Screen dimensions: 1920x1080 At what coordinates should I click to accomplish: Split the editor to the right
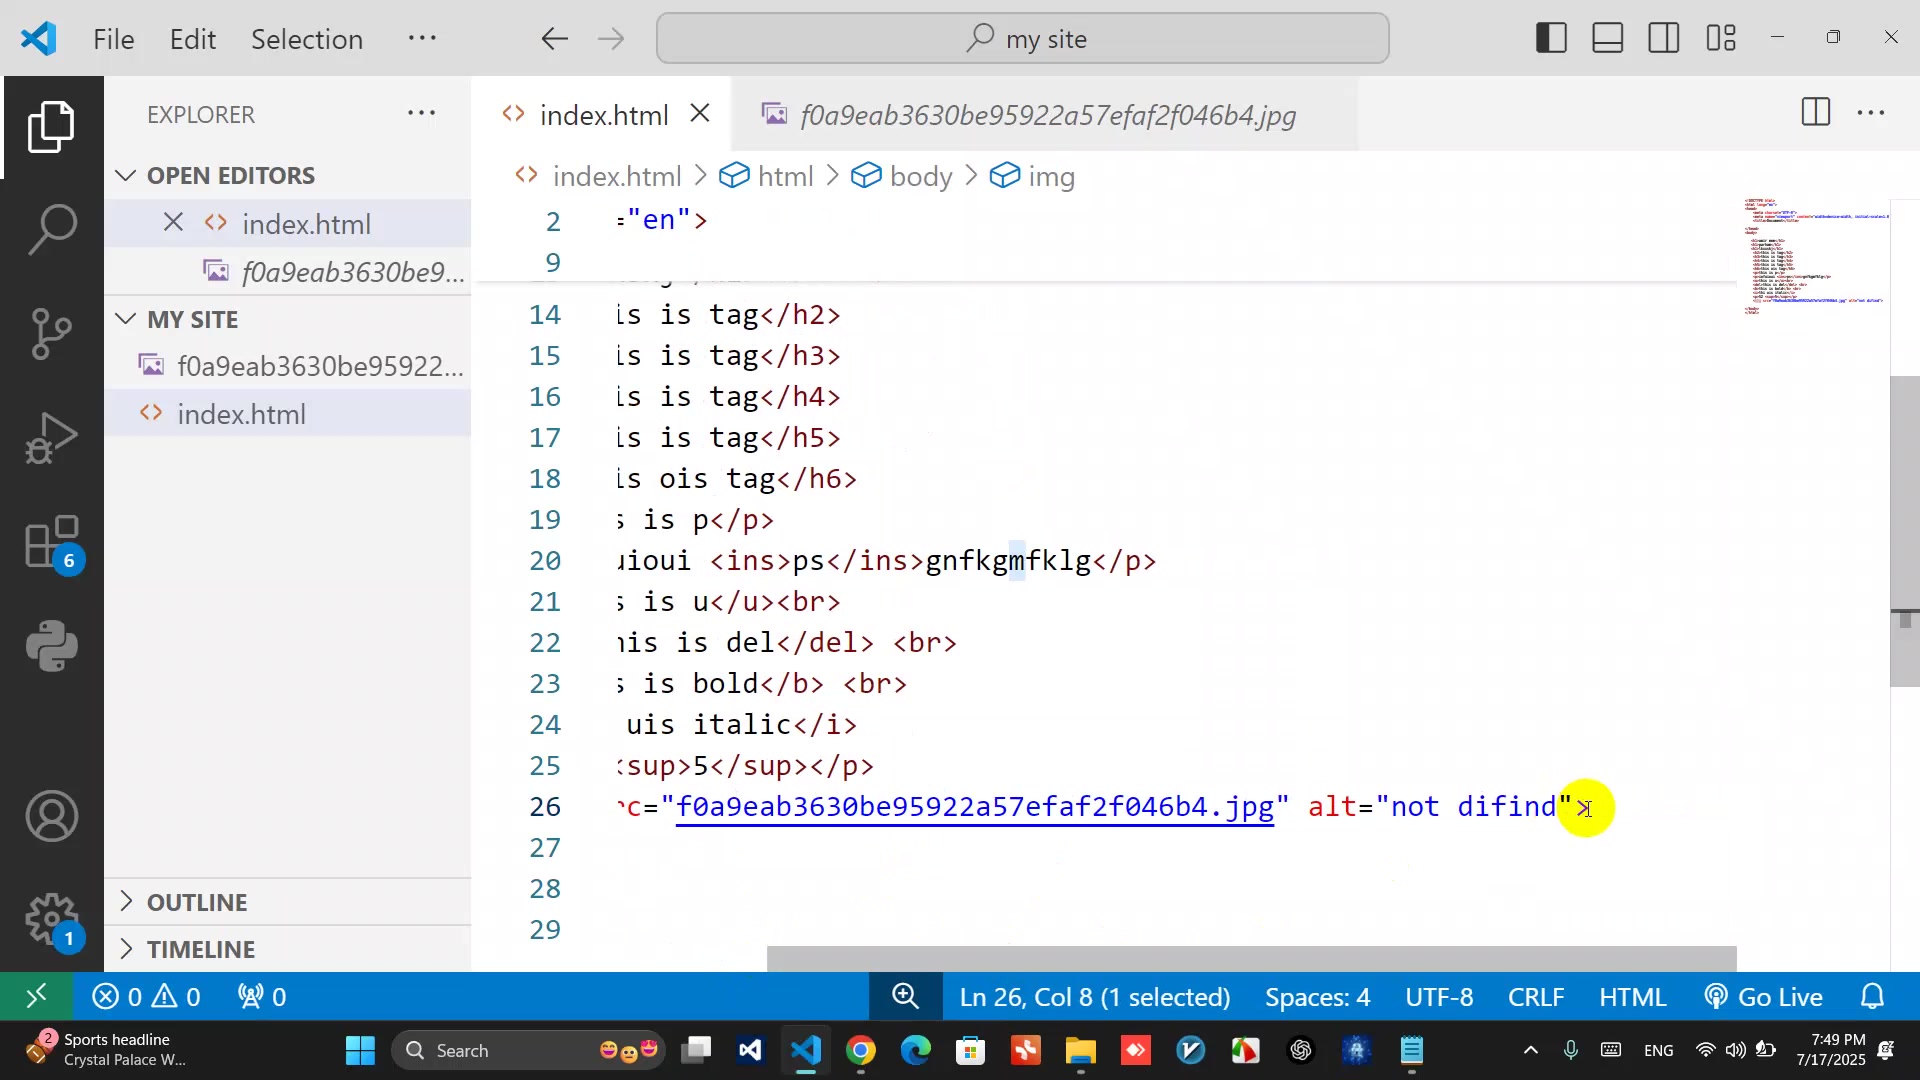coord(1815,113)
